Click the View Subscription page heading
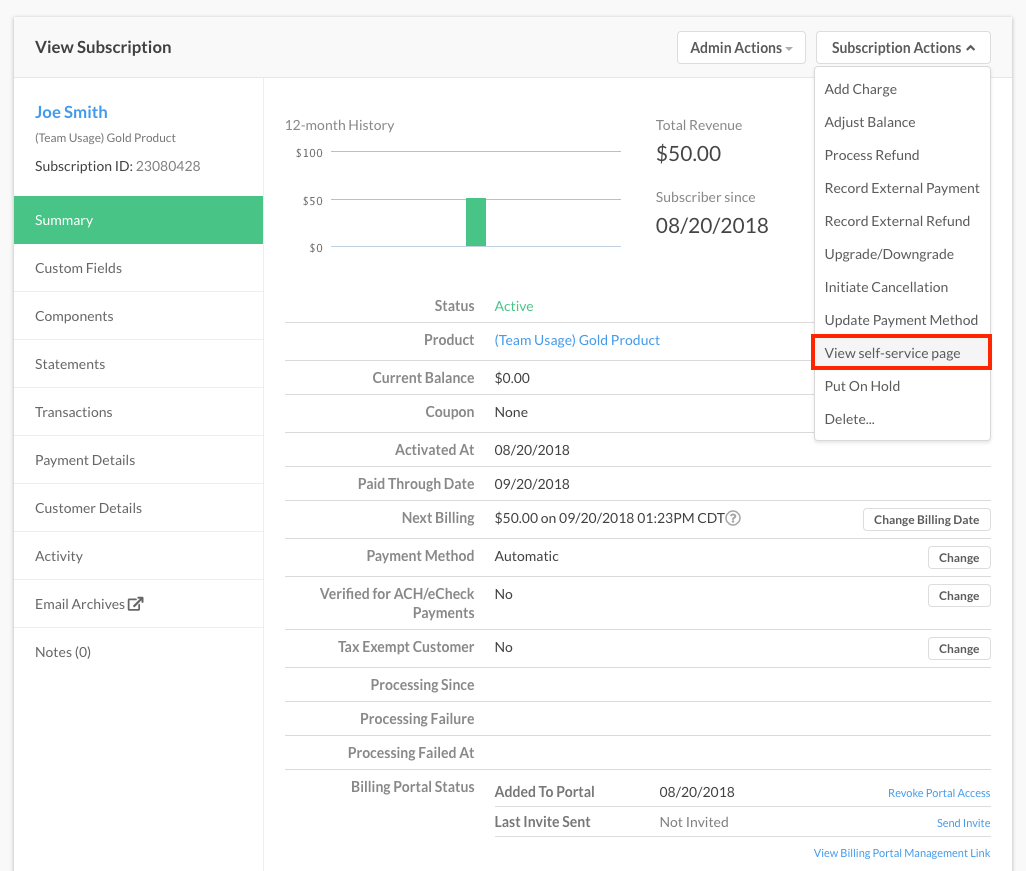Viewport: 1026px width, 871px height. (103, 47)
